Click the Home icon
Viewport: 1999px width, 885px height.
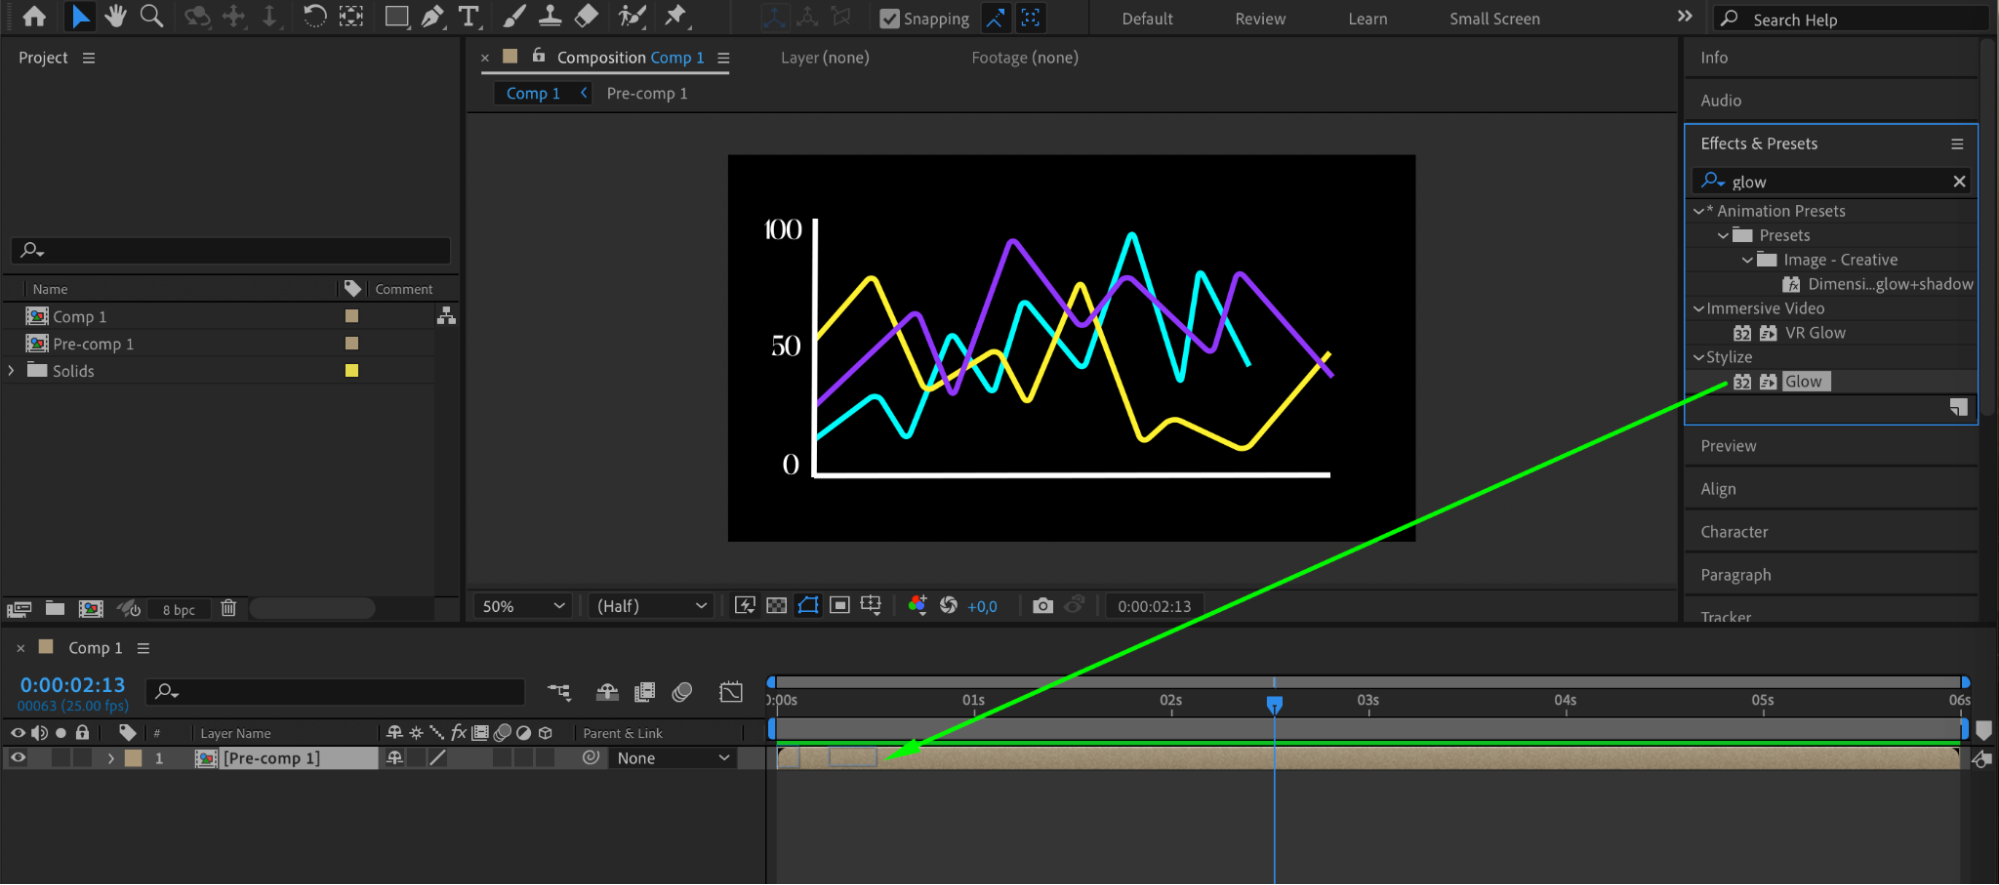click(x=34, y=16)
